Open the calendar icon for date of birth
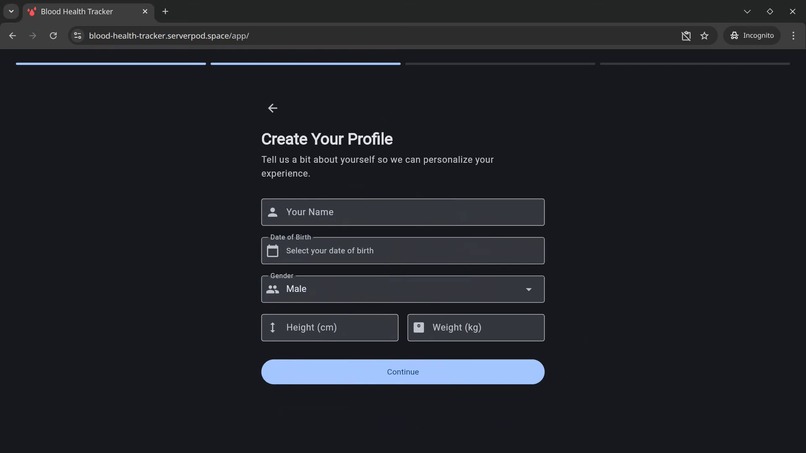 click(x=272, y=250)
